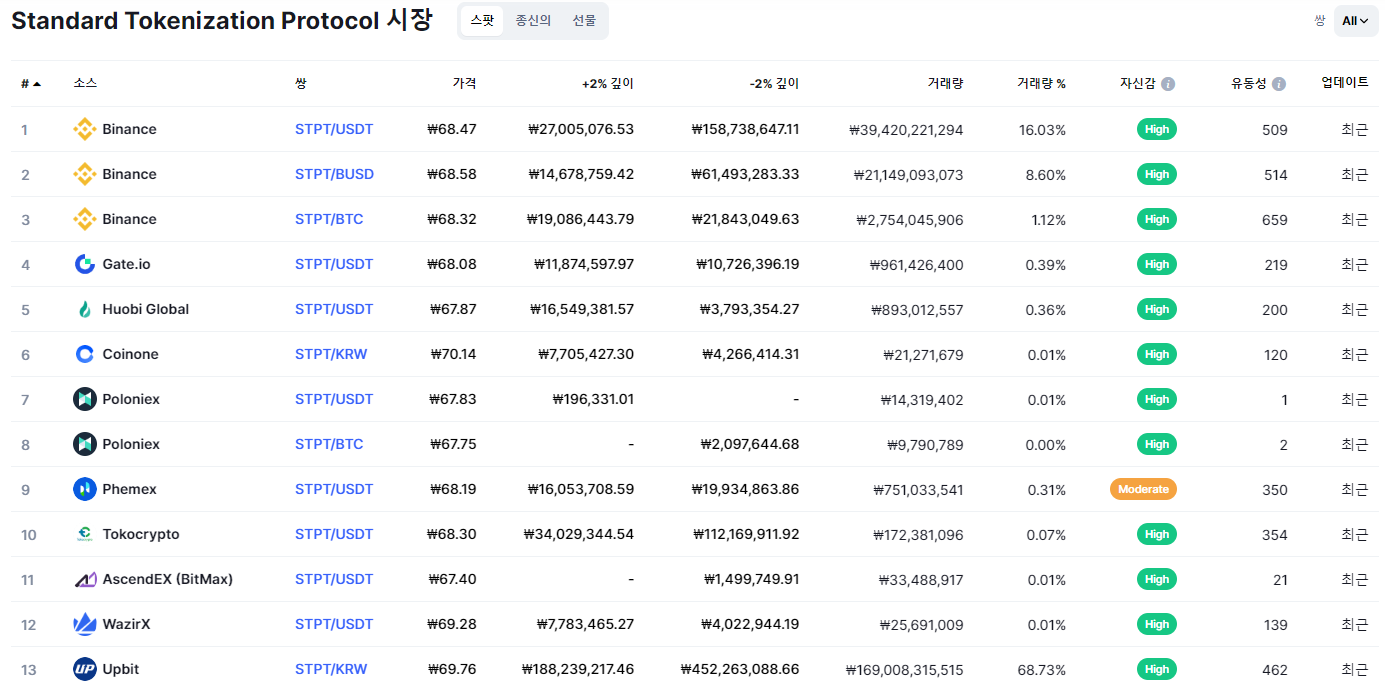Open the Phemex STPT/USDT pair link
1385x690 pixels.
tap(334, 489)
